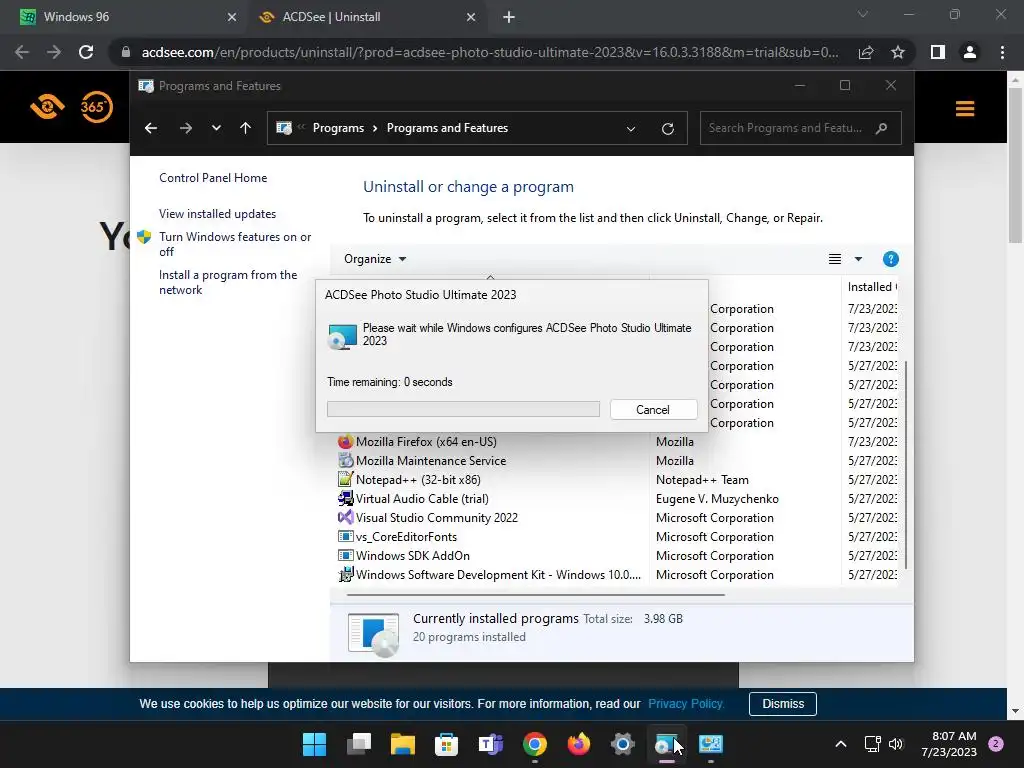Select Programs breadcrumb in address bar
The width and height of the screenshot is (1024, 768).
click(x=338, y=128)
